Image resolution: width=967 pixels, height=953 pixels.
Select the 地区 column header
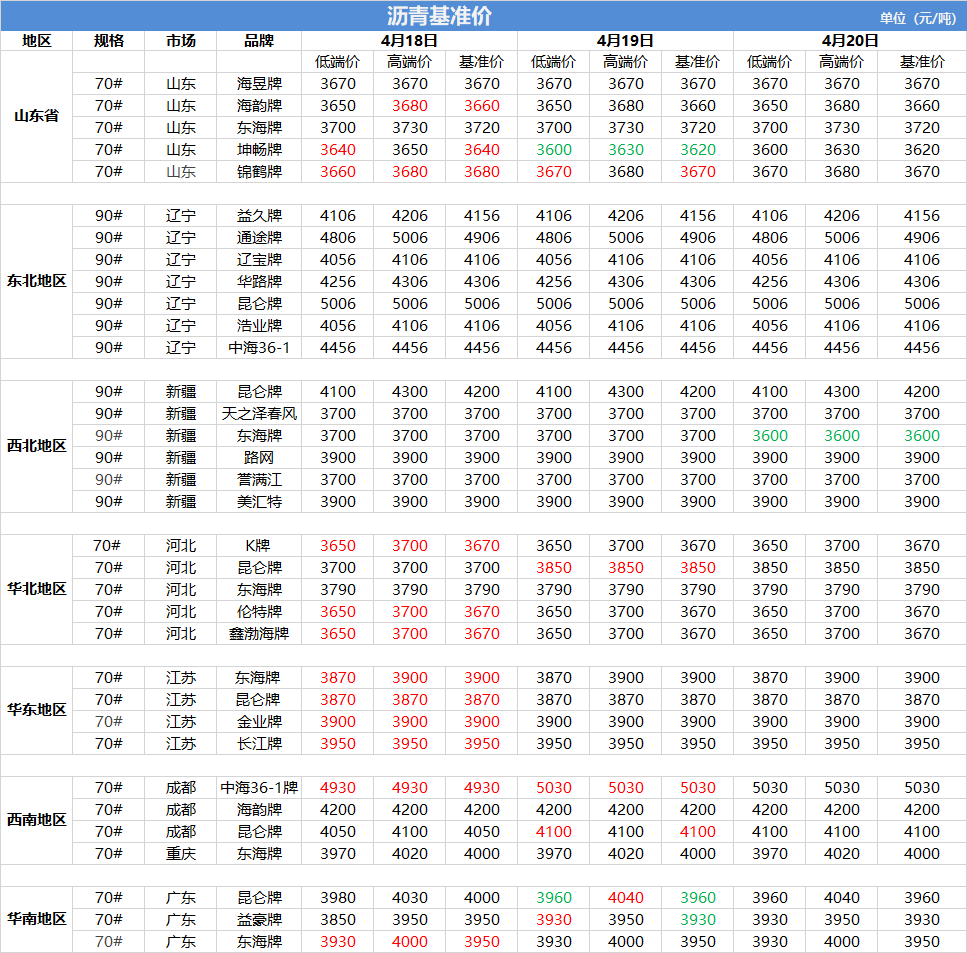pyautogui.click(x=36, y=41)
